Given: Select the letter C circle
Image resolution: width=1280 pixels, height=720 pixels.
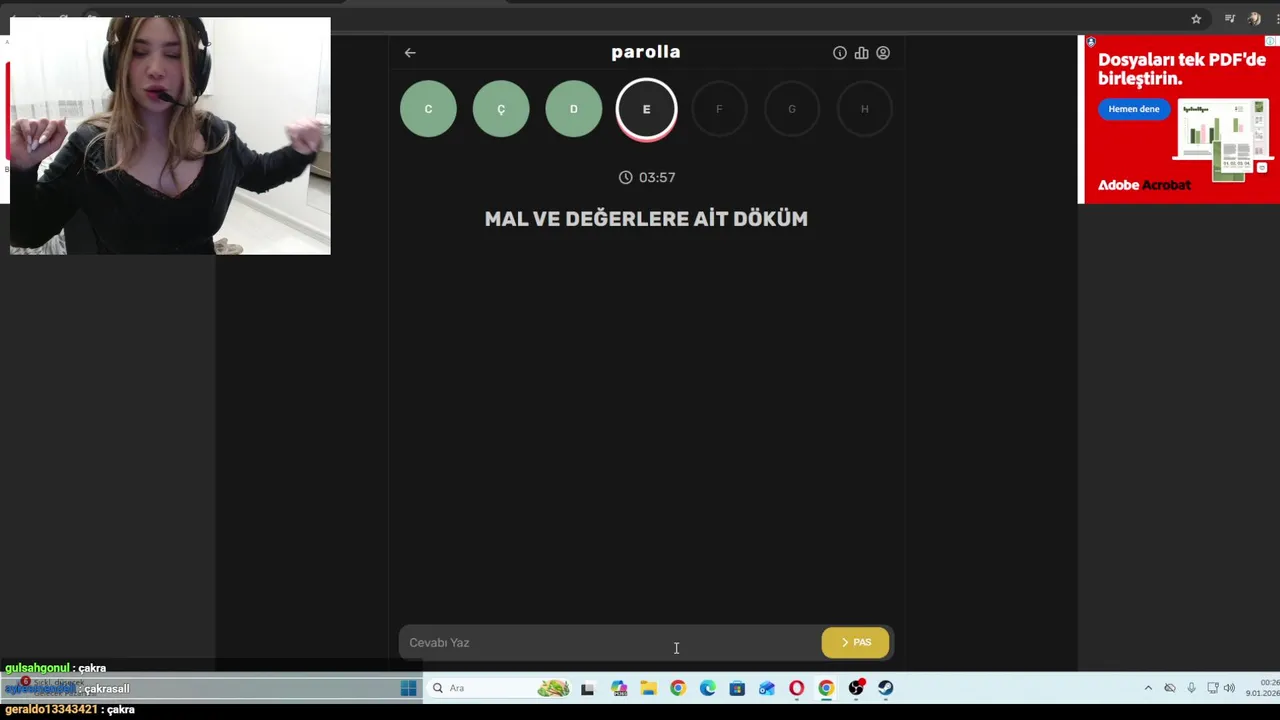Looking at the screenshot, I should (x=428, y=109).
